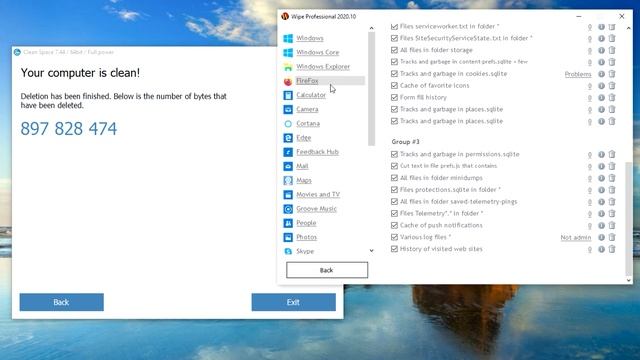640x360 pixels.
Task: Select the Mail app icon
Action: coord(288,167)
